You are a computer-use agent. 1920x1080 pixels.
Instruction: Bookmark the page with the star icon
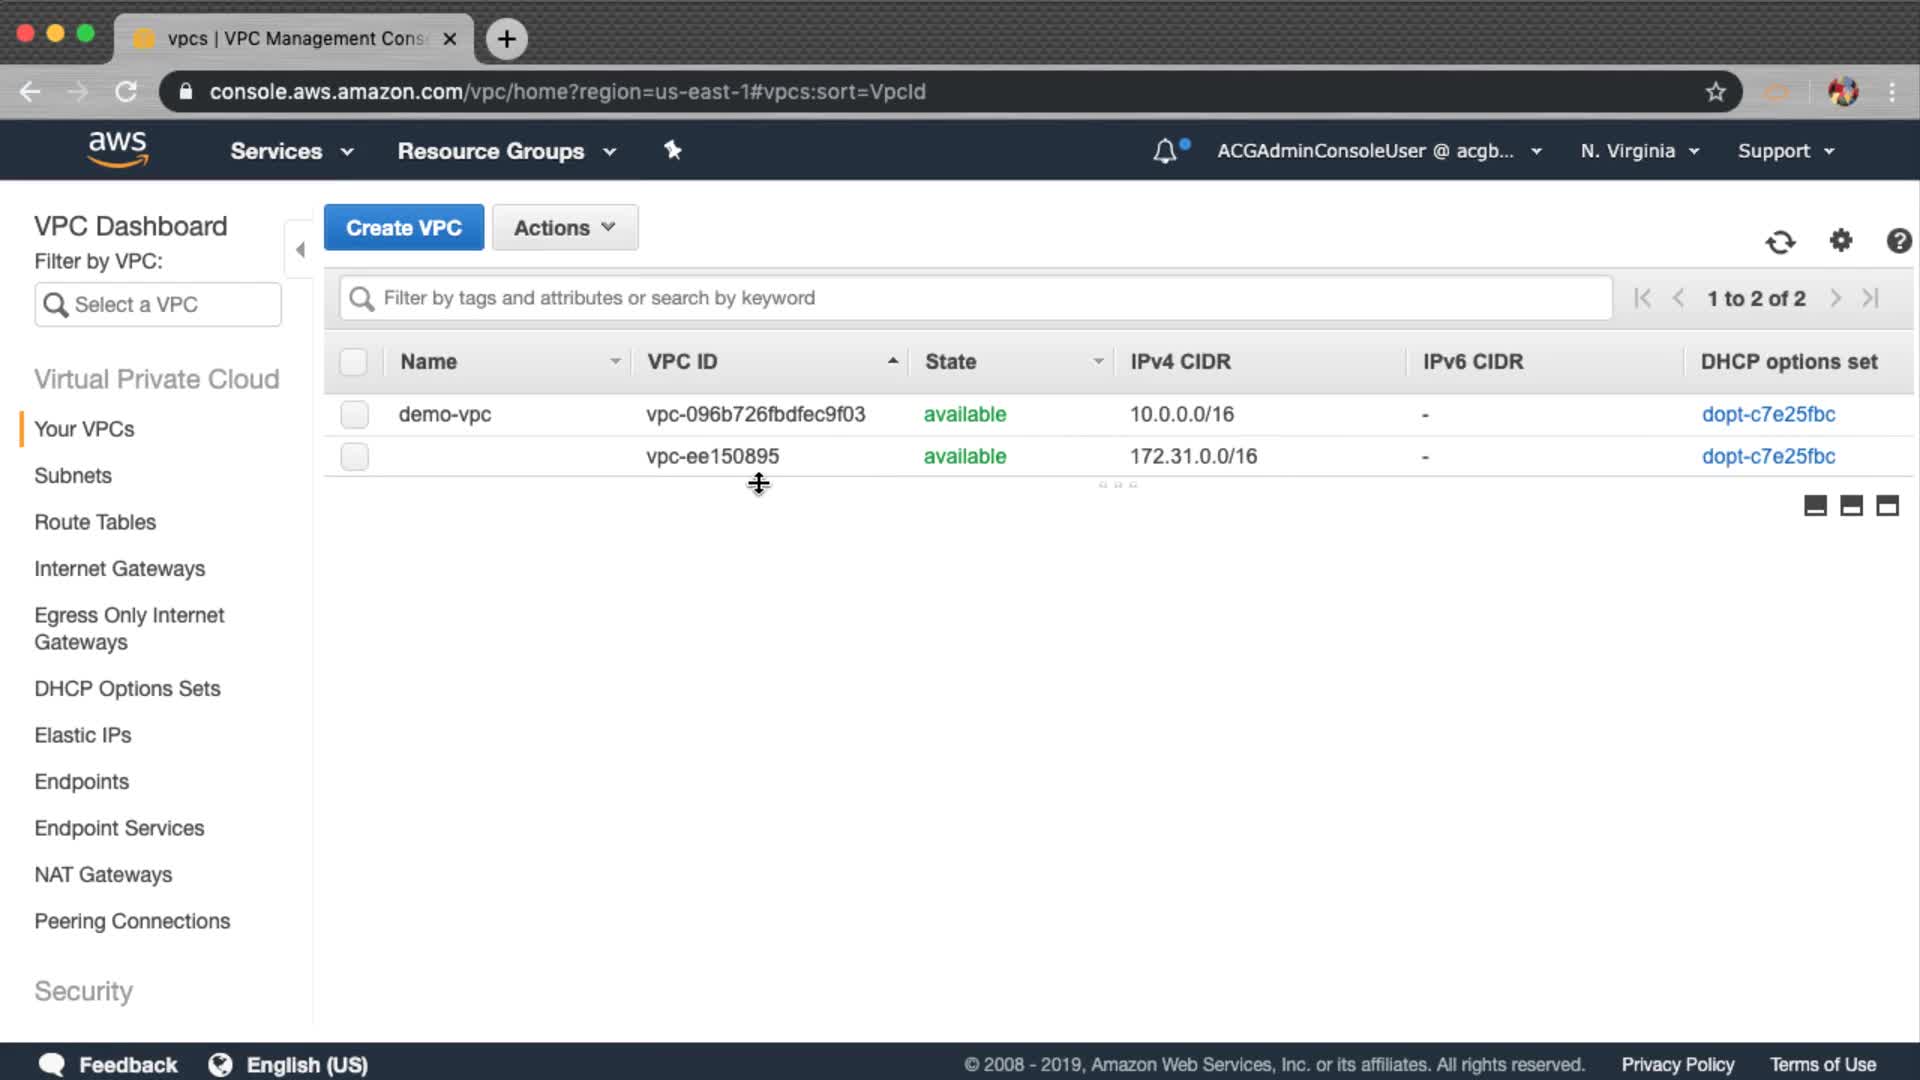[x=1716, y=92]
